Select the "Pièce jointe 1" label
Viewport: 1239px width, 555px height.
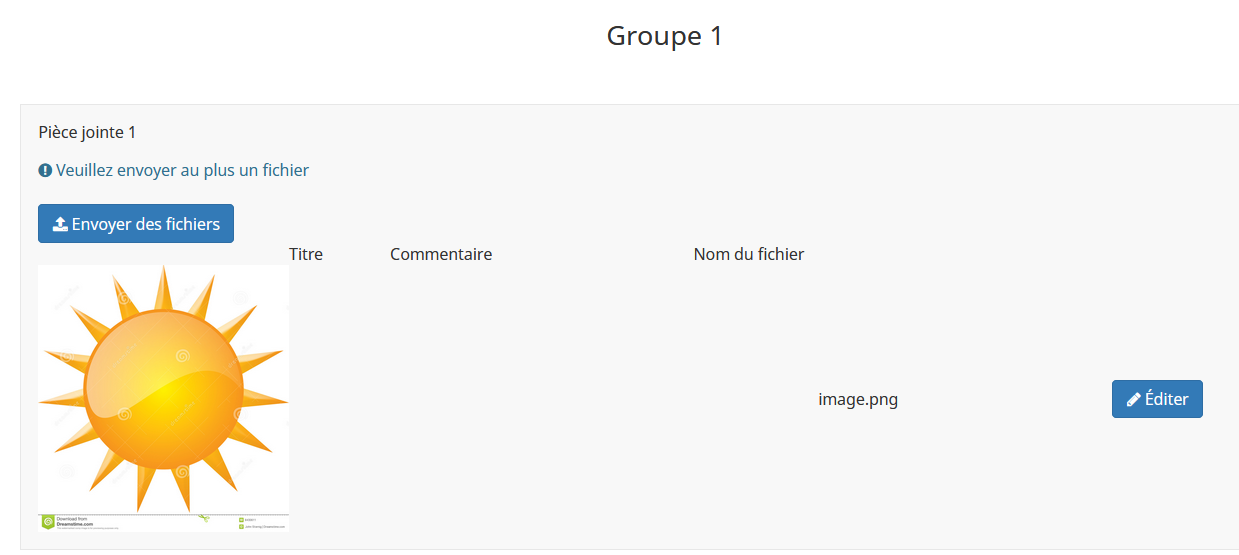87,132
